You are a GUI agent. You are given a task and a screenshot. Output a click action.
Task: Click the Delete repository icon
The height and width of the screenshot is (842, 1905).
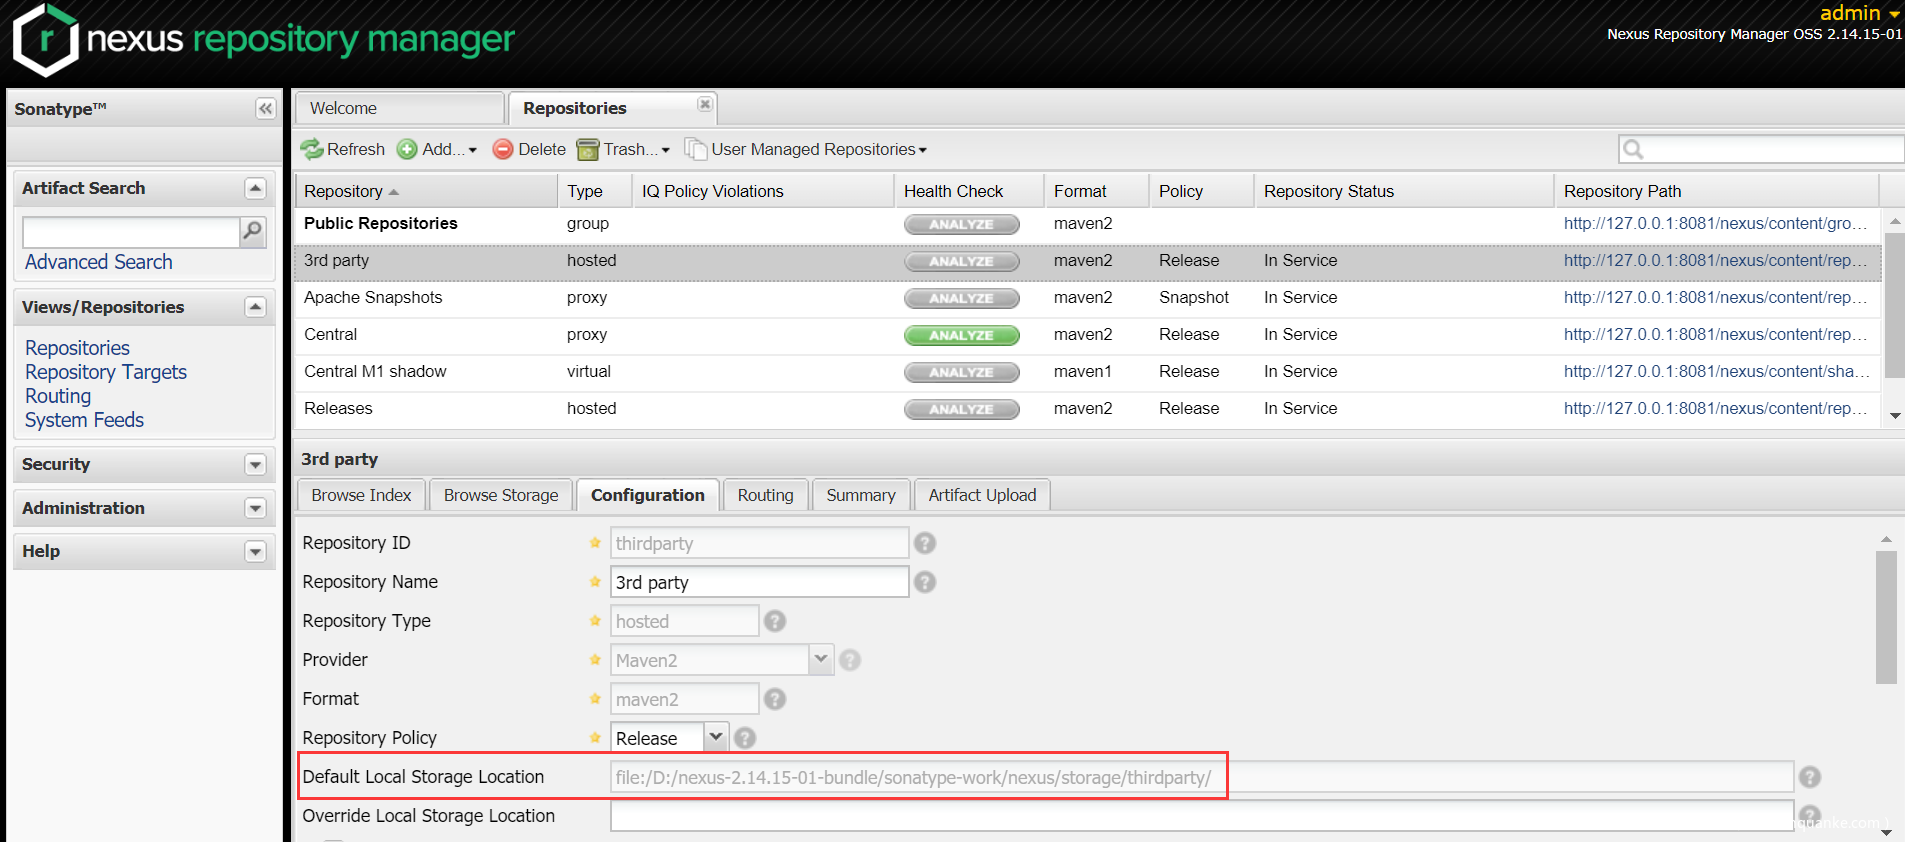pyautogui.click(x=503, y=149)
